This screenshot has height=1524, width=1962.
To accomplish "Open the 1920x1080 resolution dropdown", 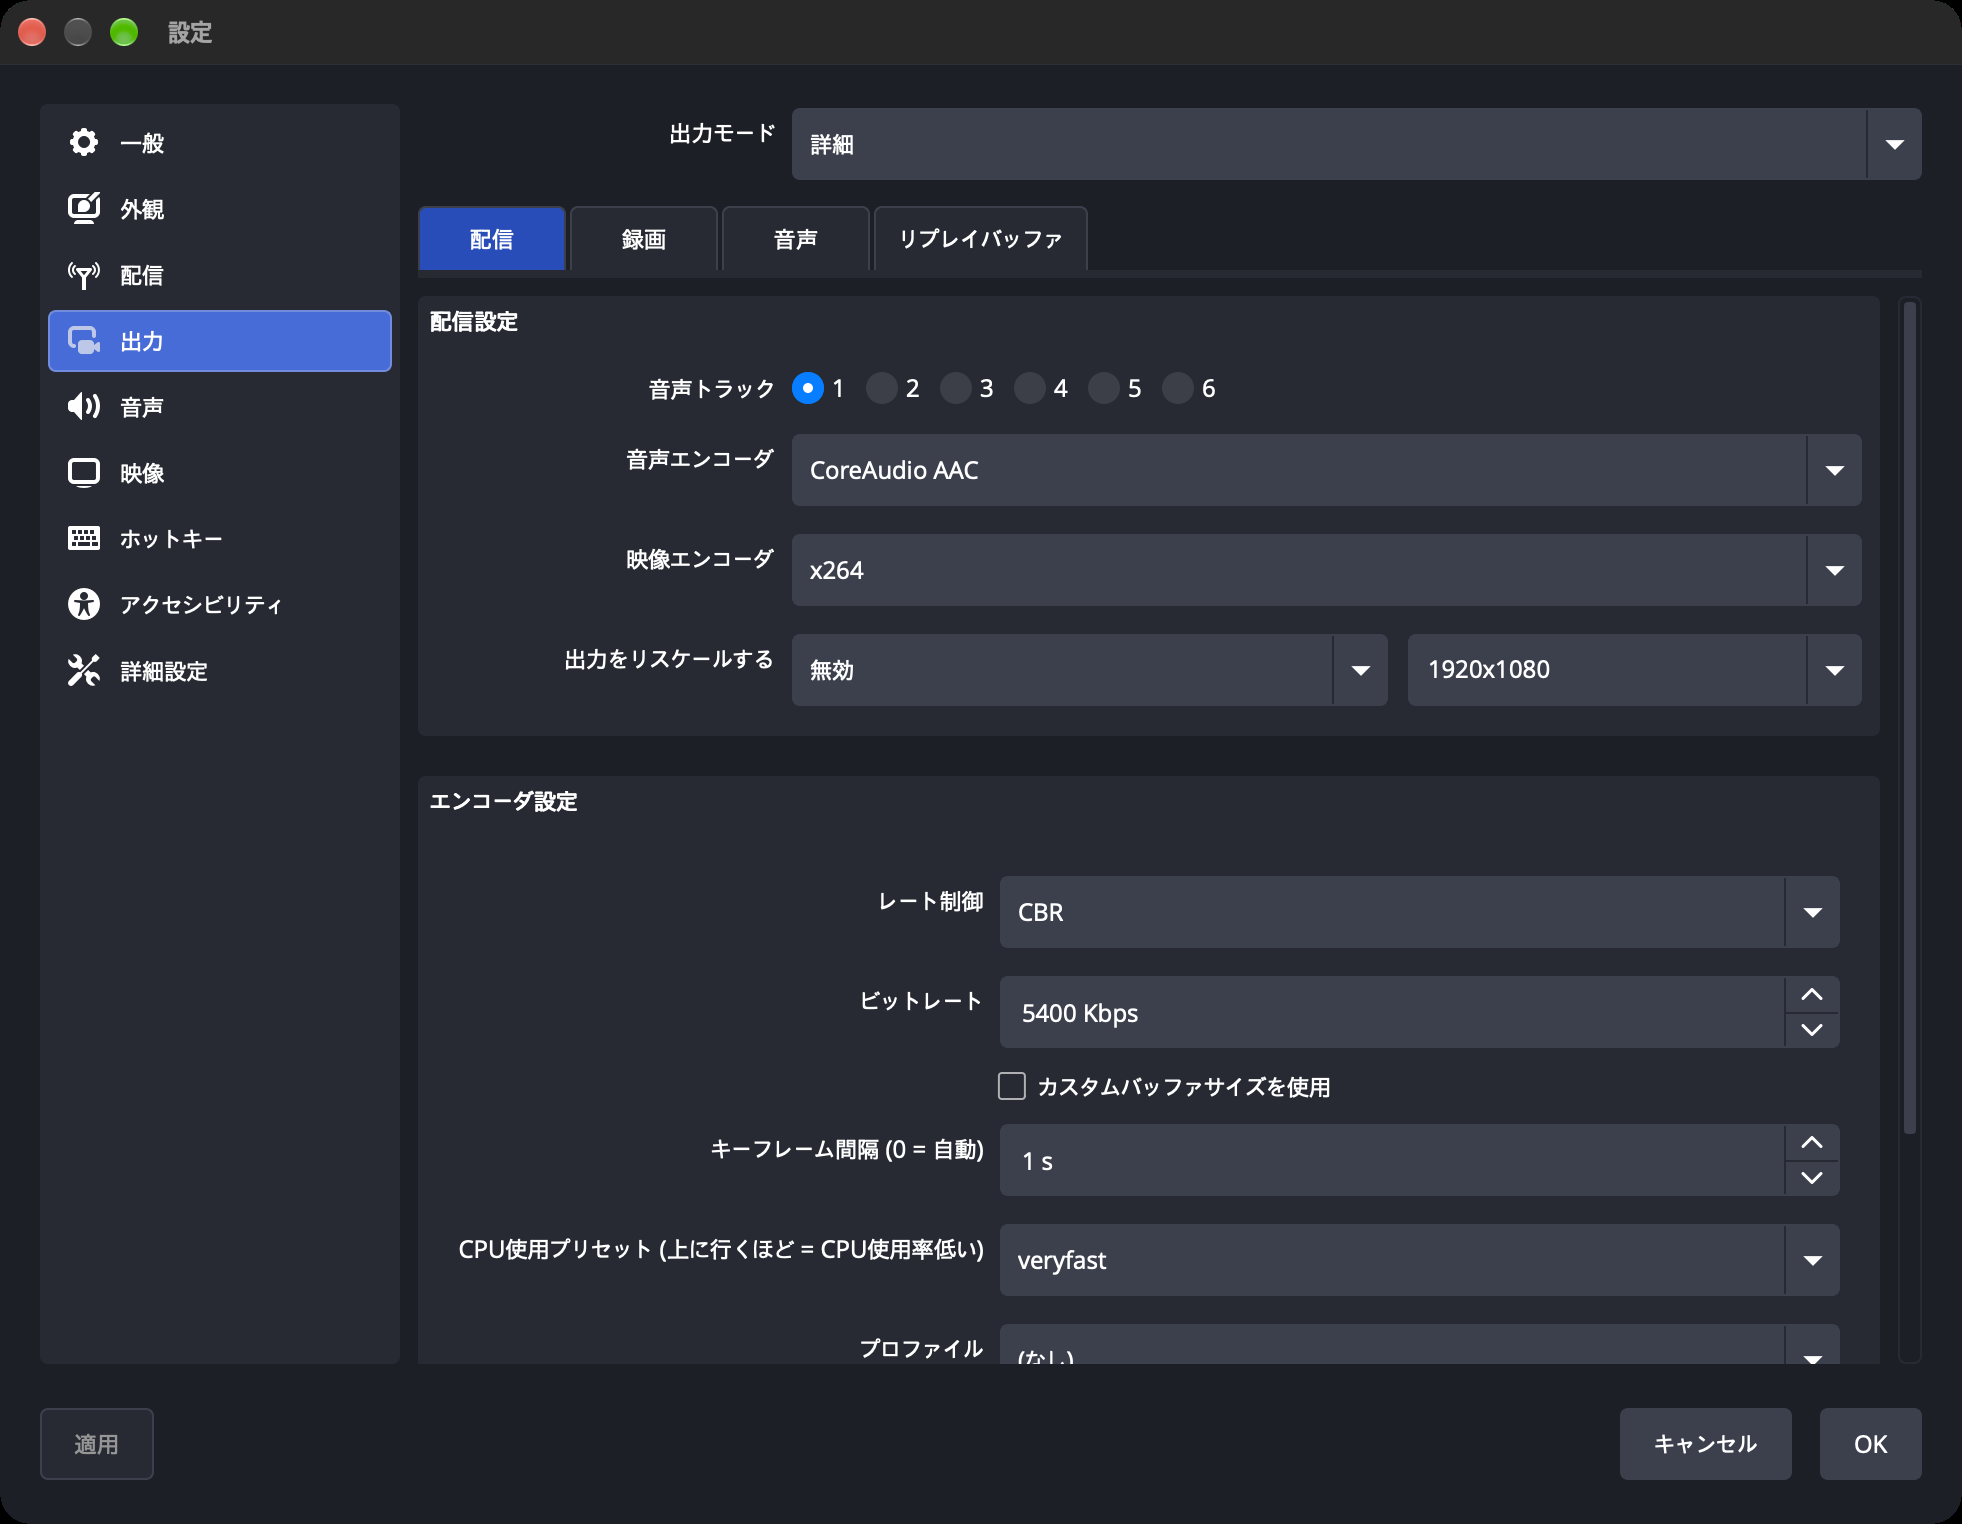I will (1634, 670).
